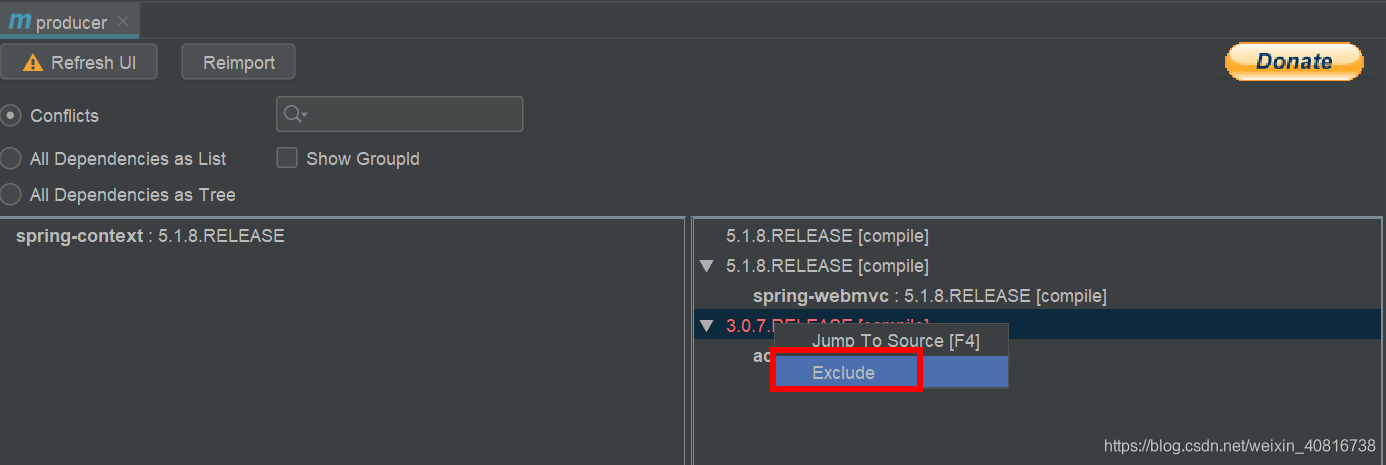Select All Dependencies as Tree option
This screenshot has width=1386, height=465.
(11, 195)
